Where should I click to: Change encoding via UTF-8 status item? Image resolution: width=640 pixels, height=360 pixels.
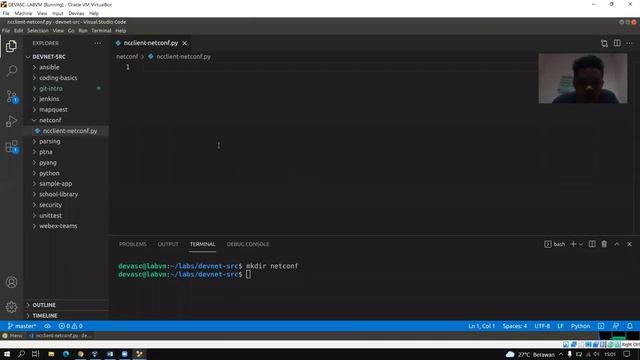[x=542, y=326]
